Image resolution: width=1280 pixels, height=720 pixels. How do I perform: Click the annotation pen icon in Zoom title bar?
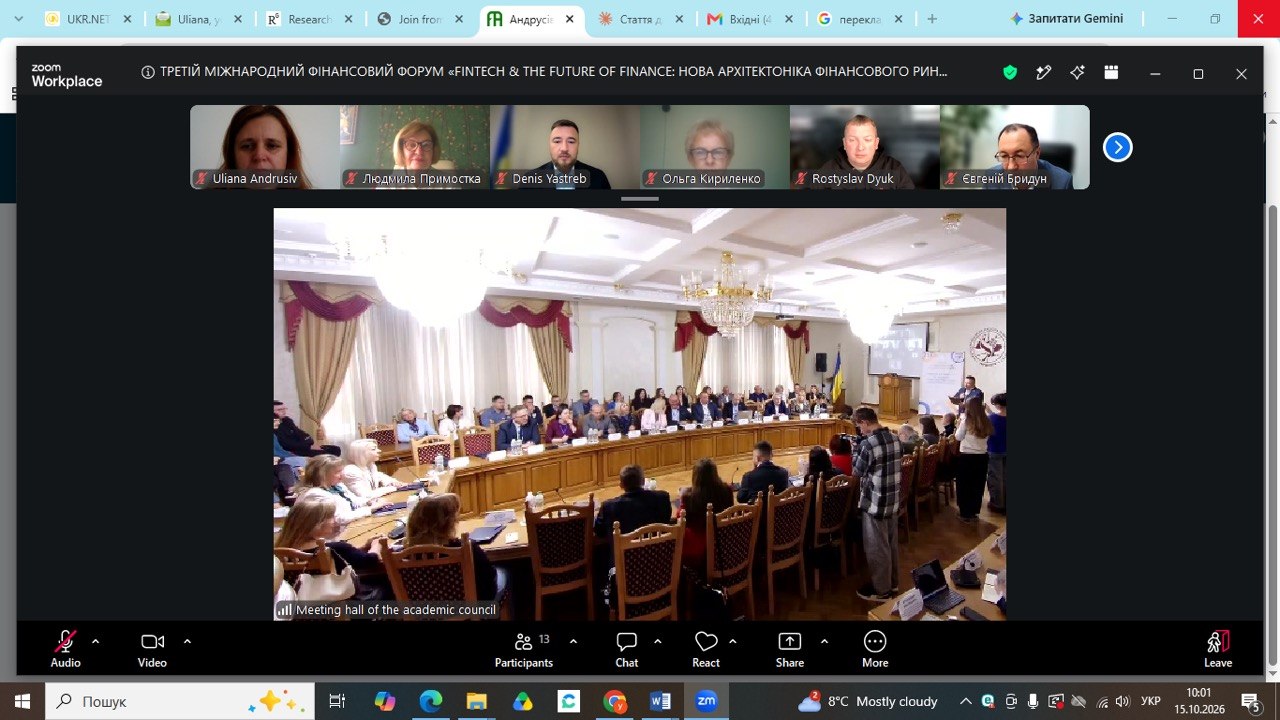[x=1043, y=72]
